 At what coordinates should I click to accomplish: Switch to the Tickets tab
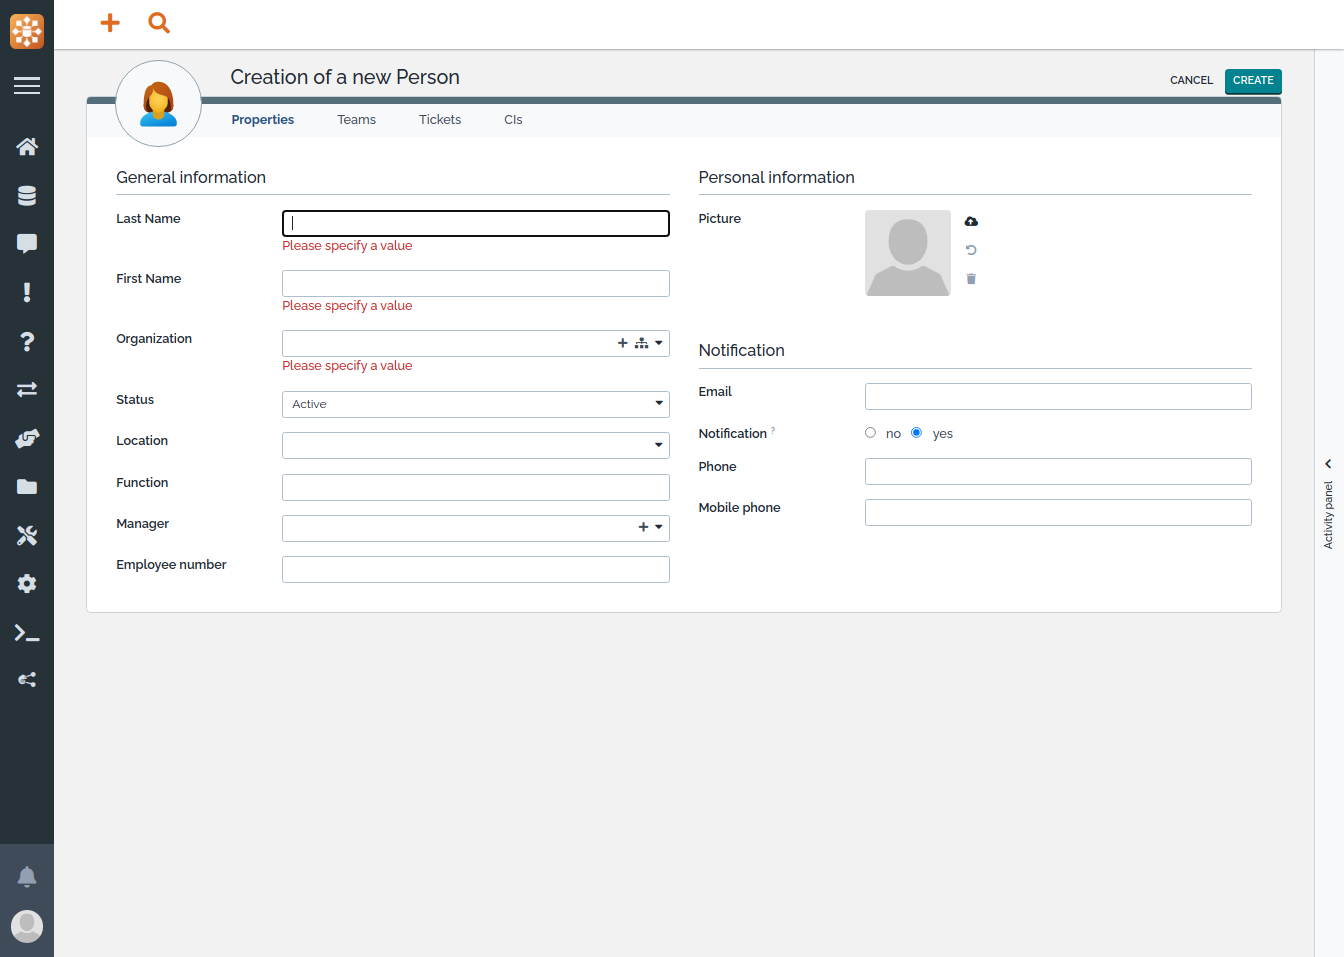[440, 120]
